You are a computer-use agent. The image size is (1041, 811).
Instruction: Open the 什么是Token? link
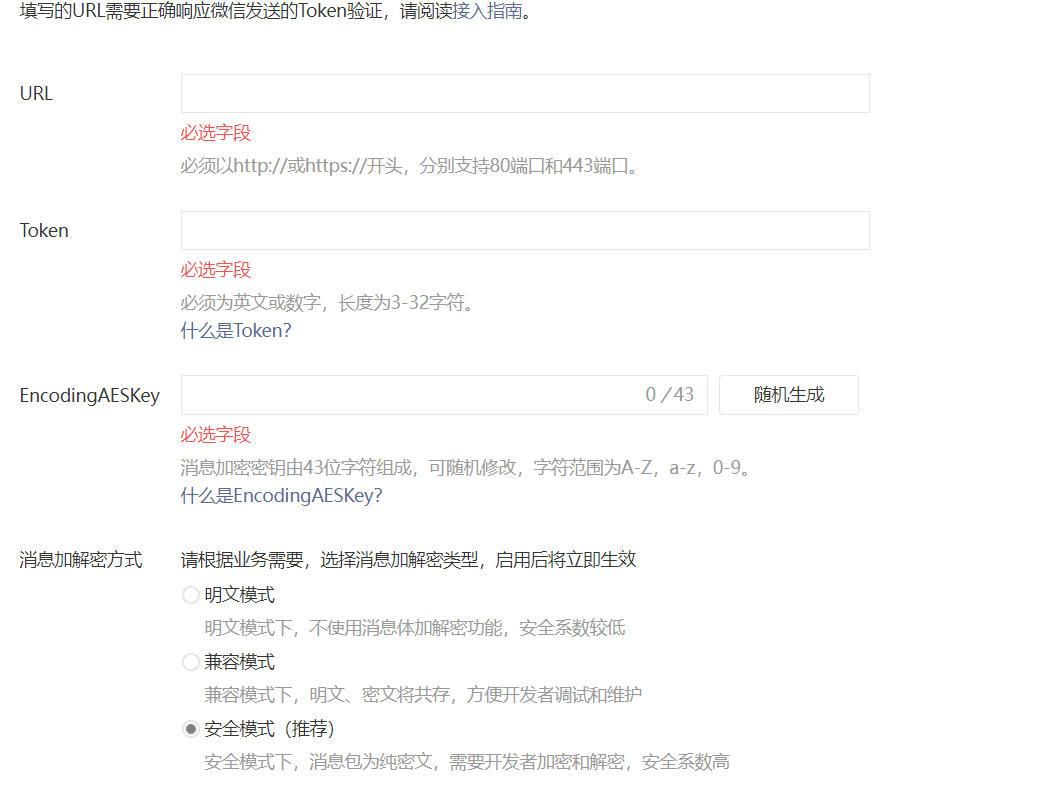click(x=236, y=331)
